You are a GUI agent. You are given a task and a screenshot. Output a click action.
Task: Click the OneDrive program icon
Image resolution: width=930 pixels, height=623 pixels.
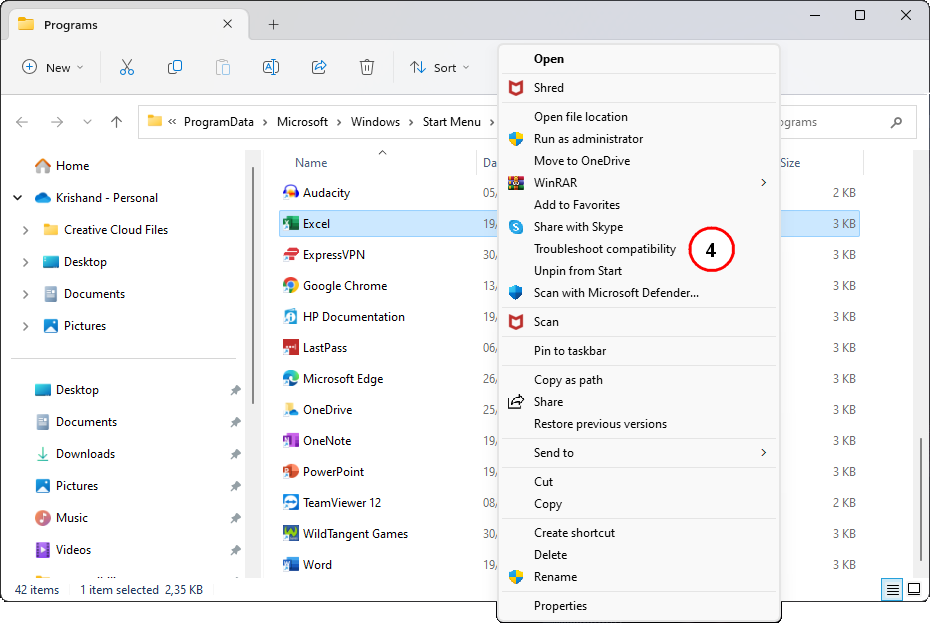(x=291, y=409)
